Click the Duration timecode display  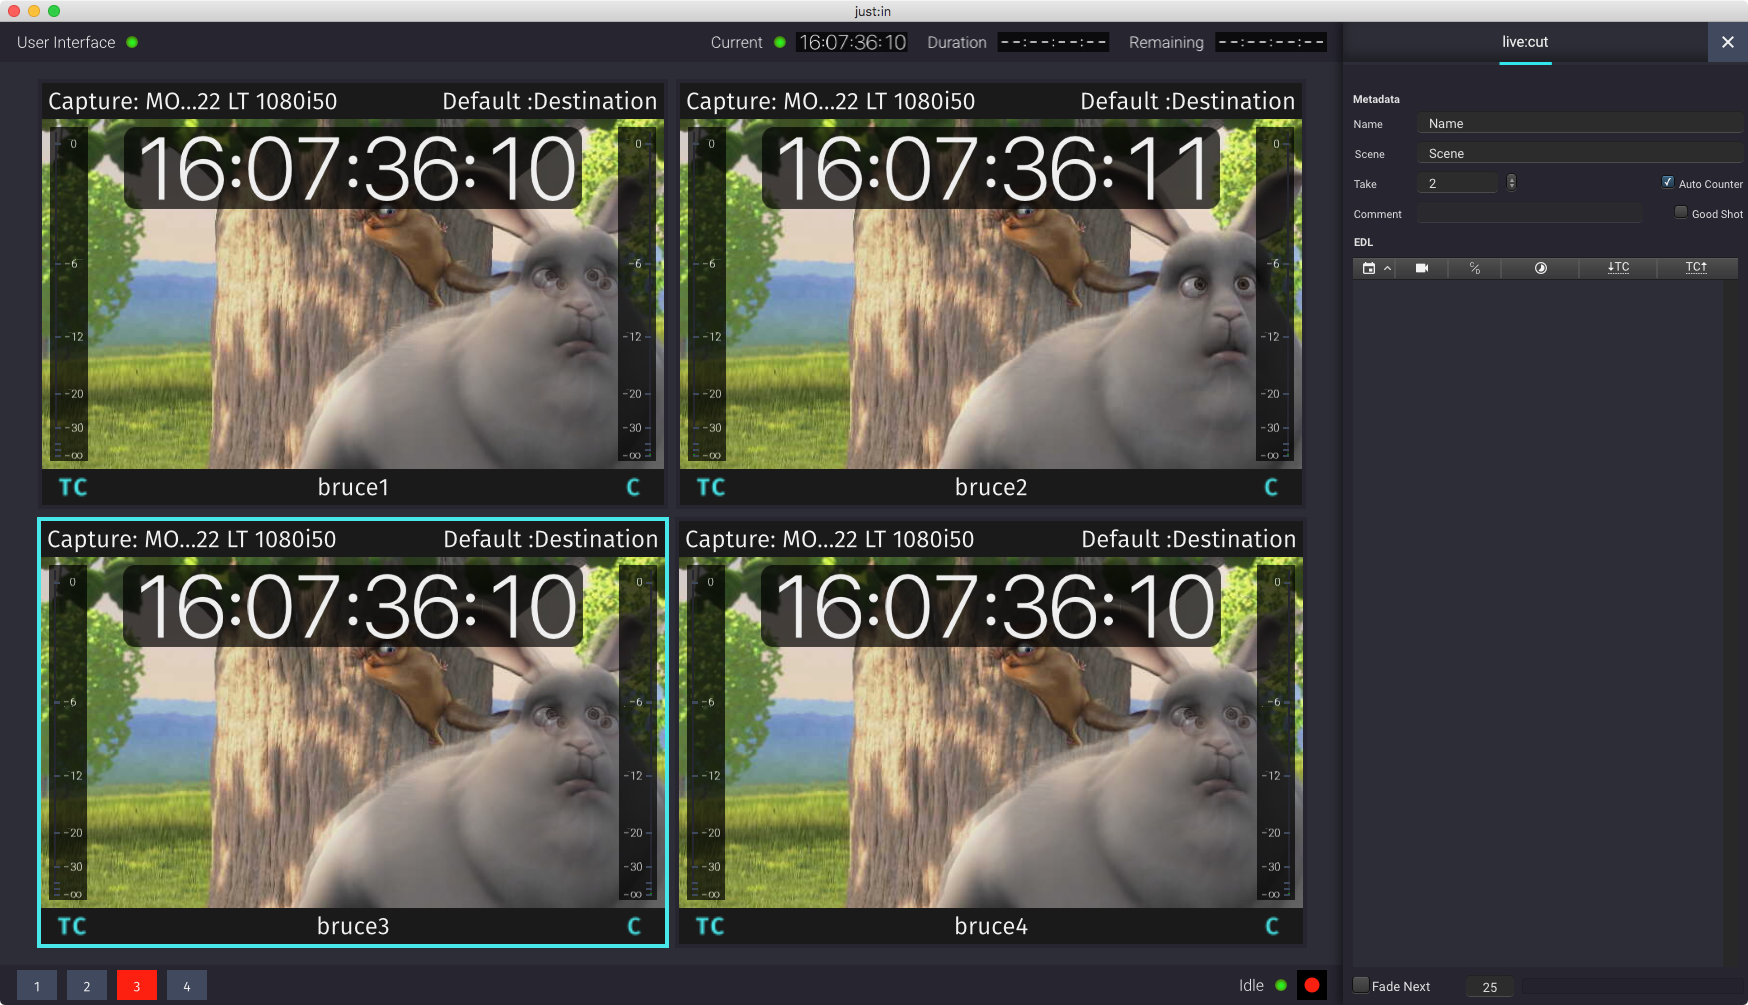1053,42
